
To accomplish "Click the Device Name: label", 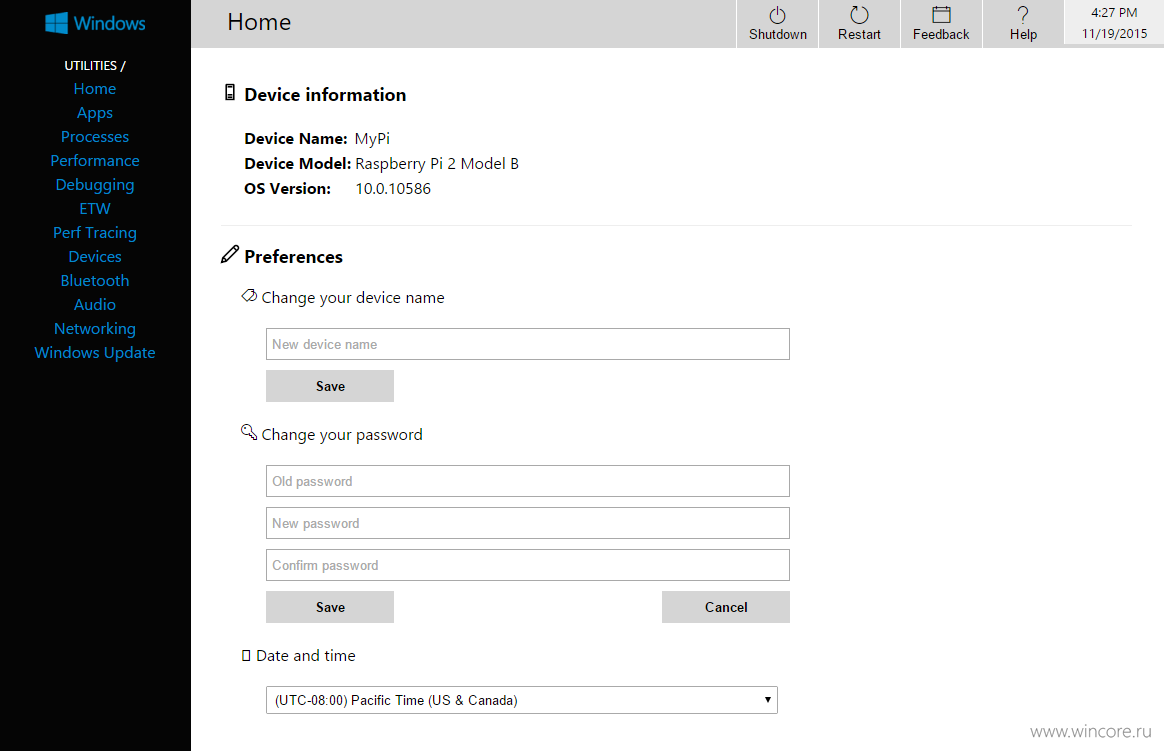I will click(x=296, y=139).
